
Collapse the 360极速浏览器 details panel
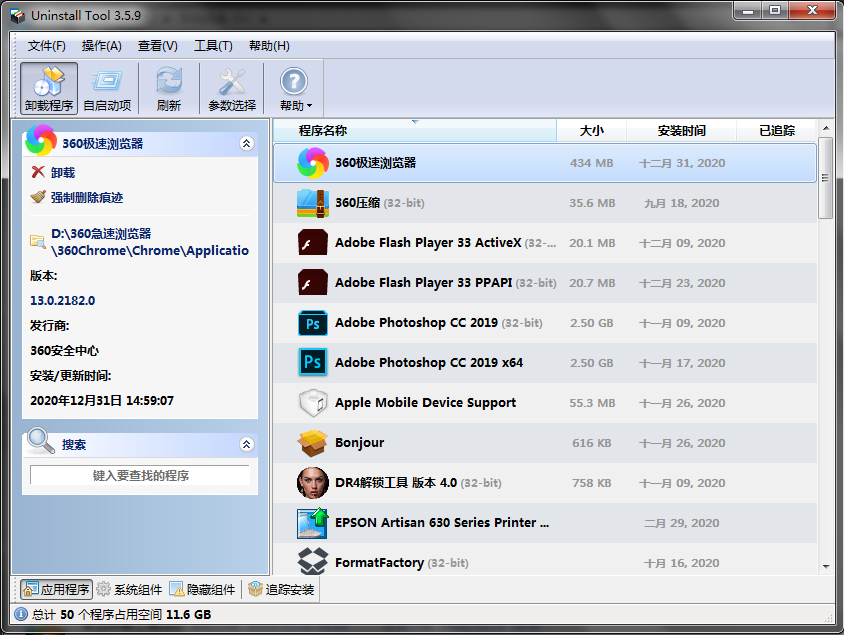pos(247,144)
